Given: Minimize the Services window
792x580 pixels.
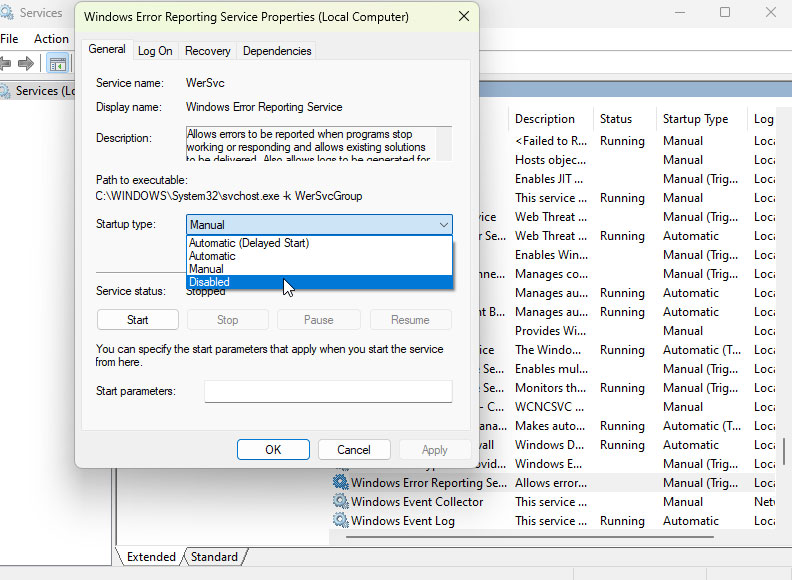Looking at the screenshot, I should click(x=680, y=12).
